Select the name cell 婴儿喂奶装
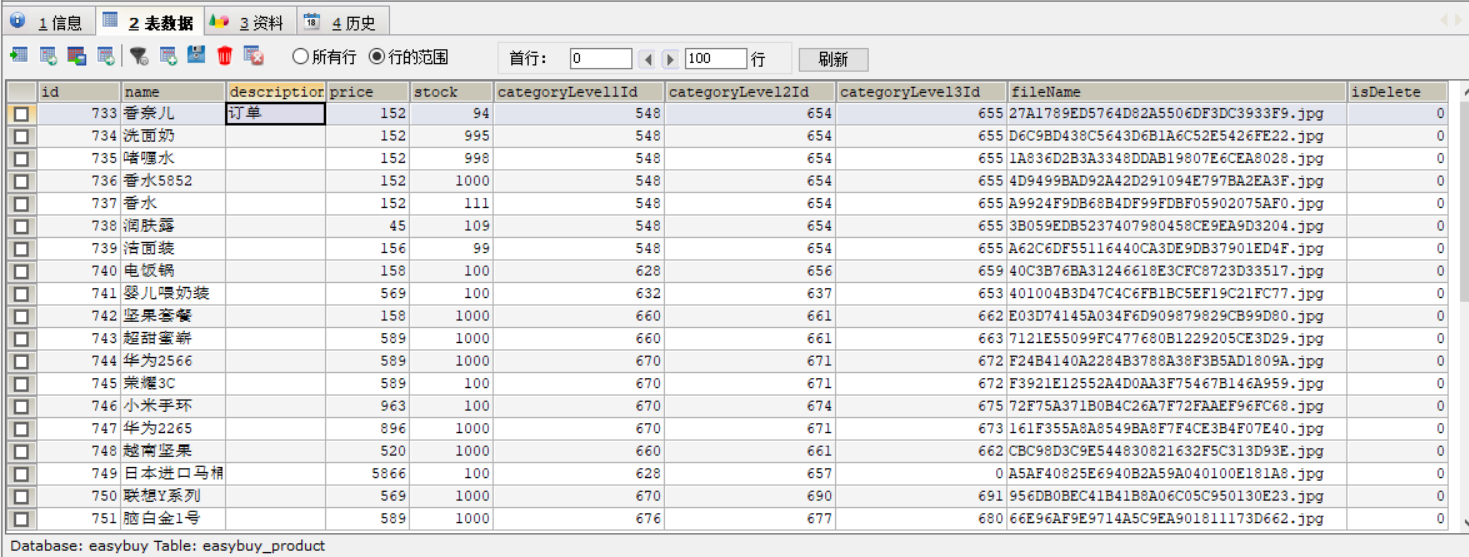Viewport: 1469px width, 557px height. coord(173,294)
